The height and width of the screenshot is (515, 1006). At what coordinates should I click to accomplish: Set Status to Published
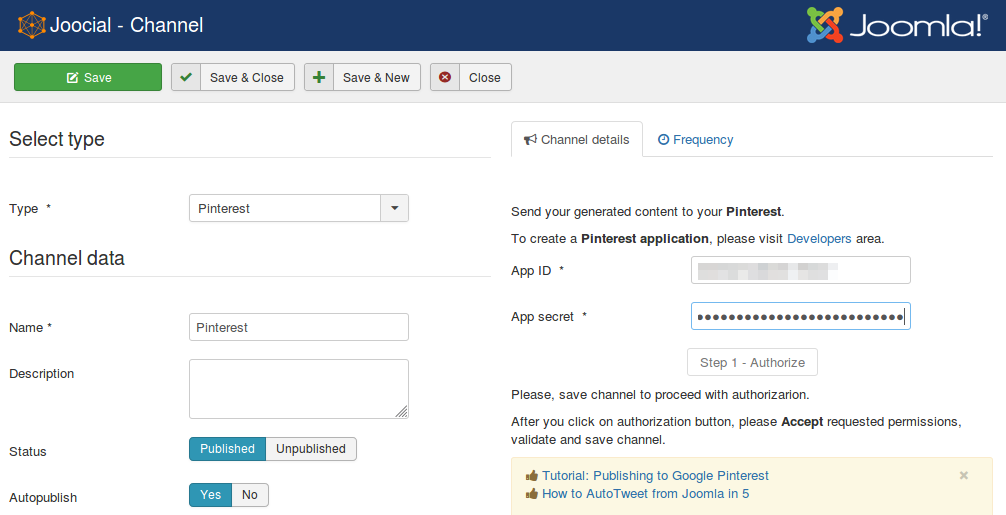click(x=227, y=449)
